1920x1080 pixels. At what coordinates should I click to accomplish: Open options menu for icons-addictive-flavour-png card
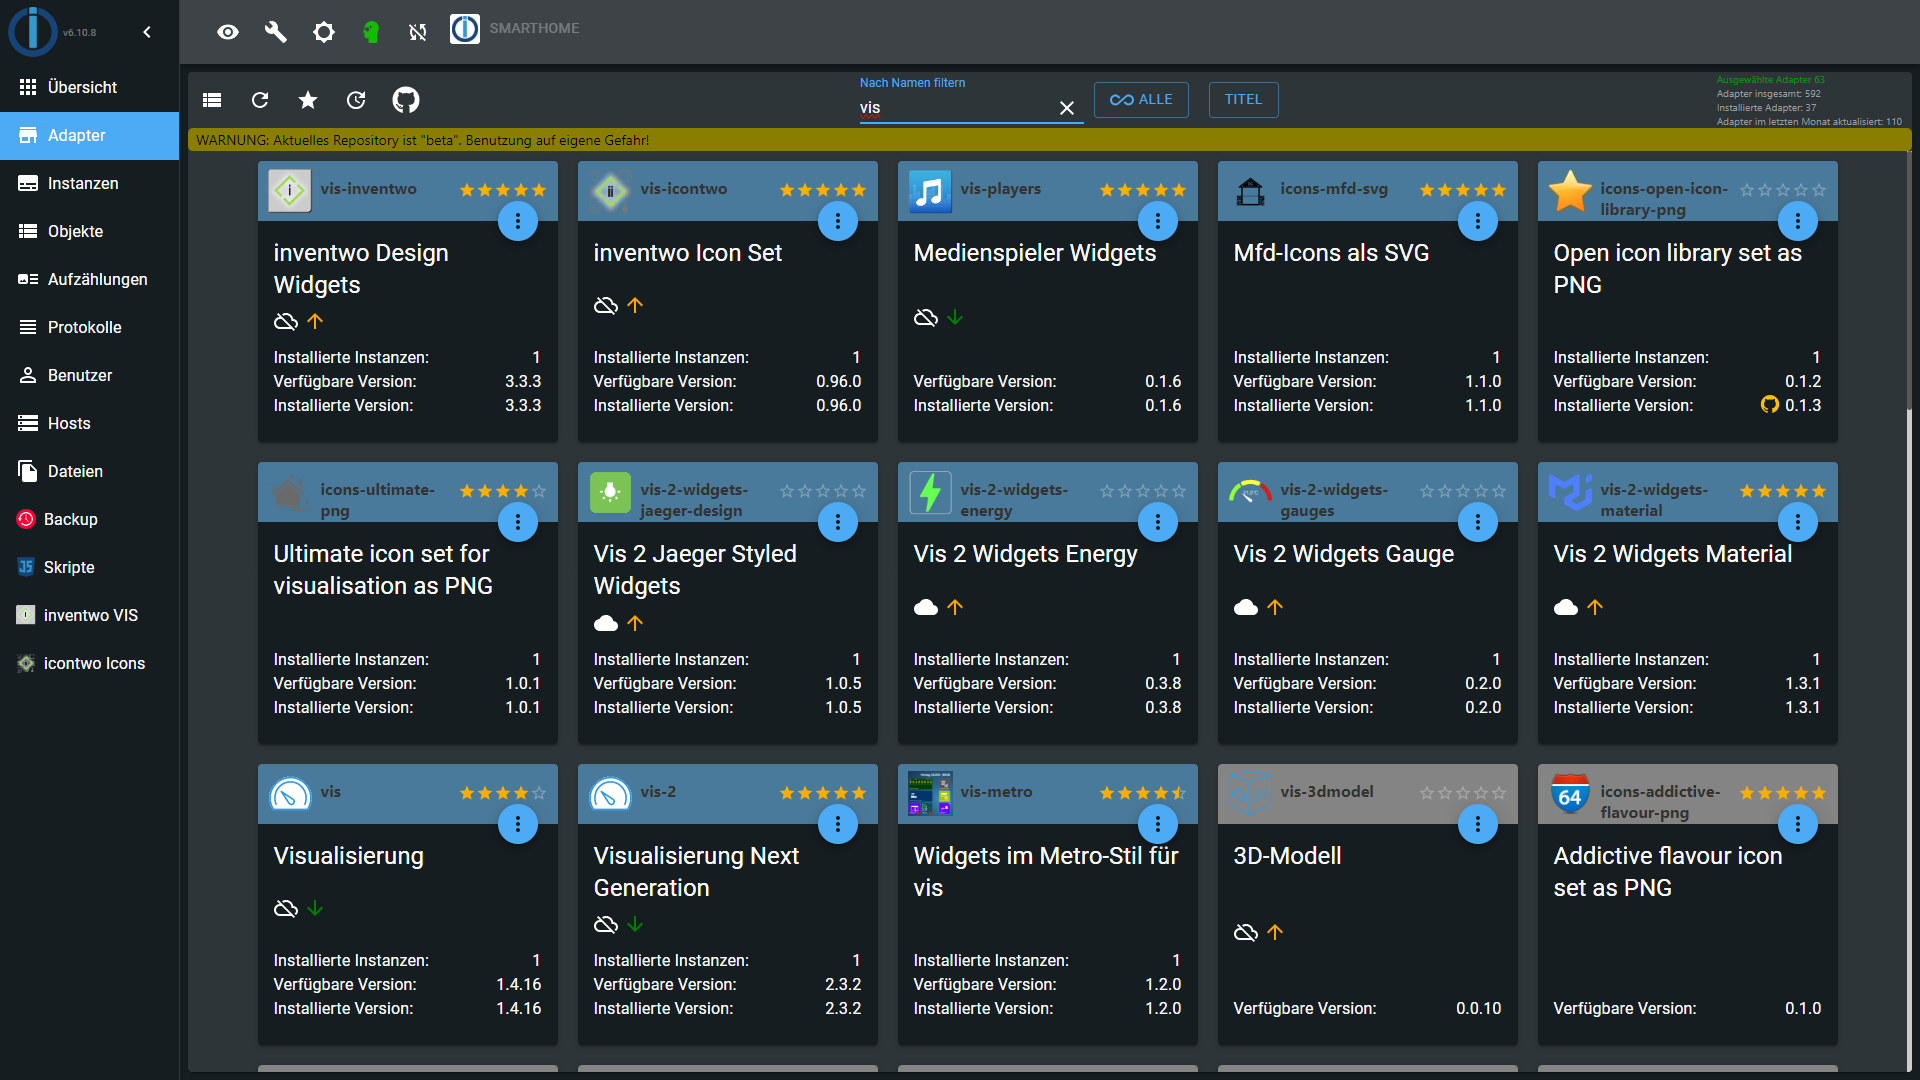(x=1798, y=824)
